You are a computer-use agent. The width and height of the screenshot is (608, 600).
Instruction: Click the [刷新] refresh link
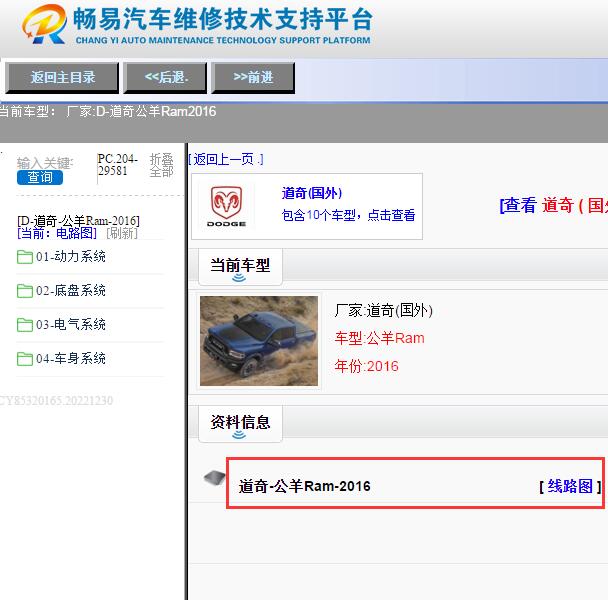click(122, 233)
